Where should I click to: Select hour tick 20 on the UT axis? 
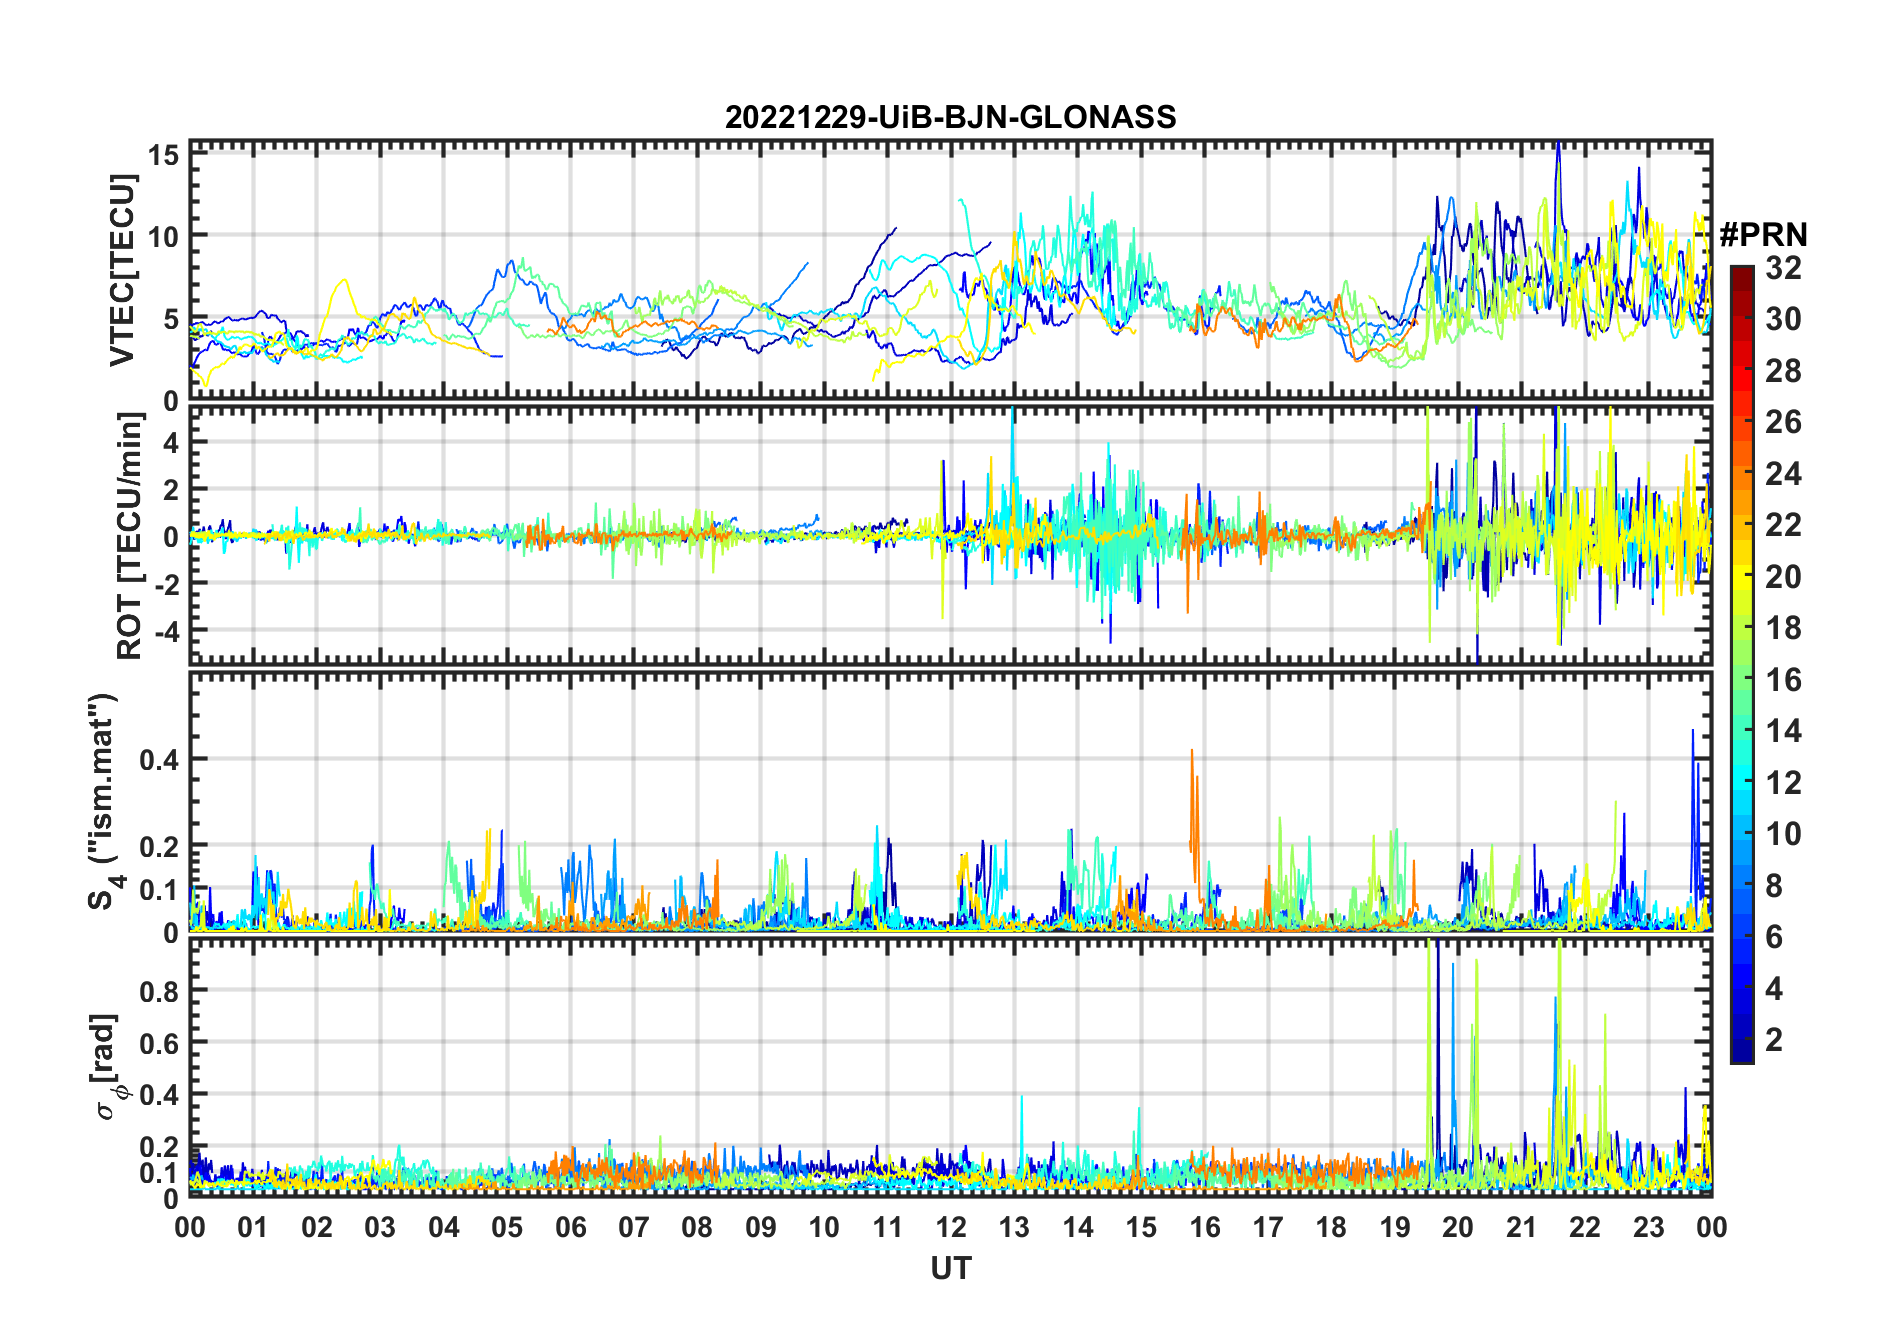1458,1227
